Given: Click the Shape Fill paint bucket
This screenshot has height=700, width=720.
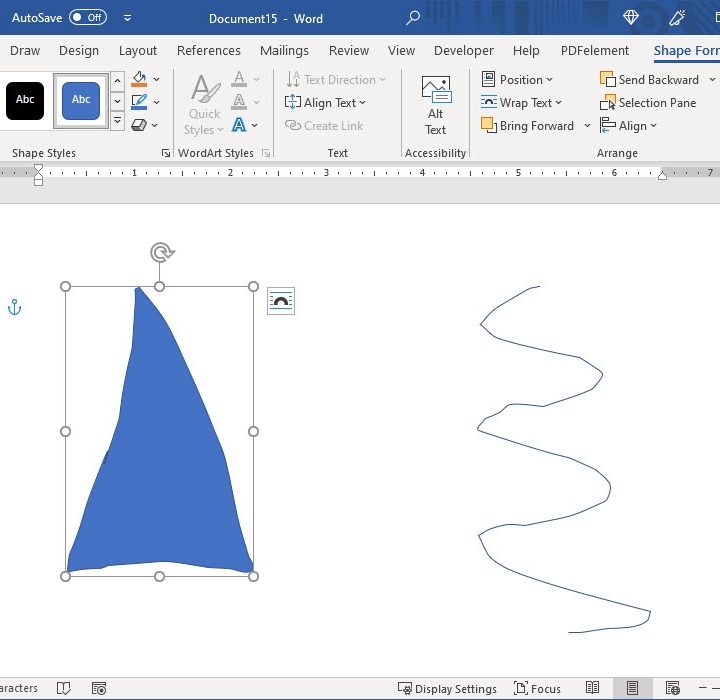Looking at the screenshot, I should tap(139, 79).
